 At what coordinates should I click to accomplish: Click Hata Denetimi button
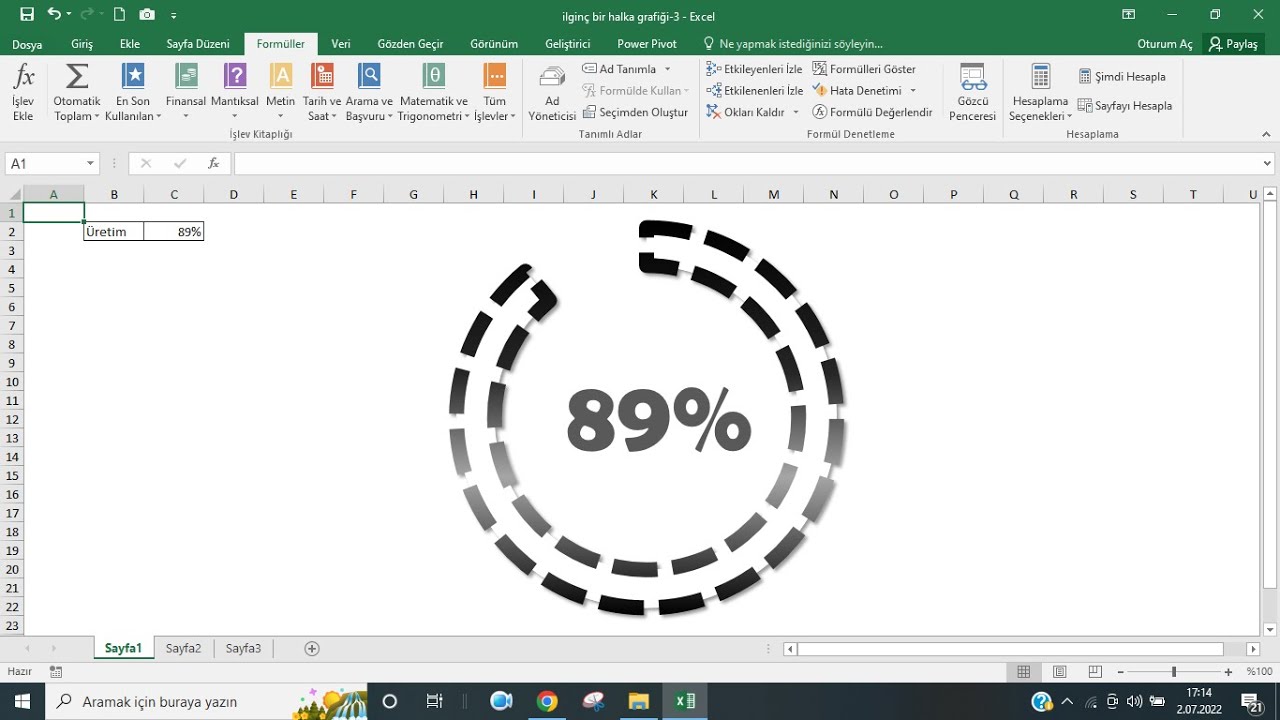click(x=858, y=91)
